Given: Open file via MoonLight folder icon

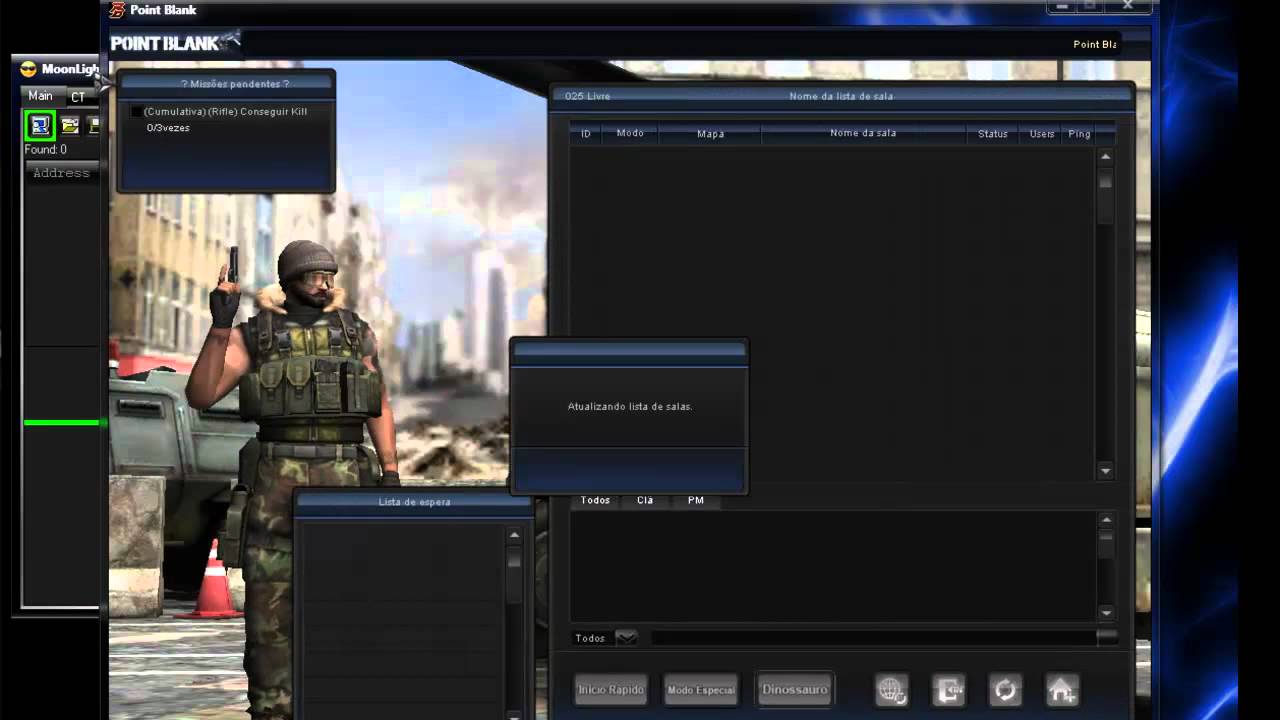Looking at the screenshot, I should tap(70, 125).
